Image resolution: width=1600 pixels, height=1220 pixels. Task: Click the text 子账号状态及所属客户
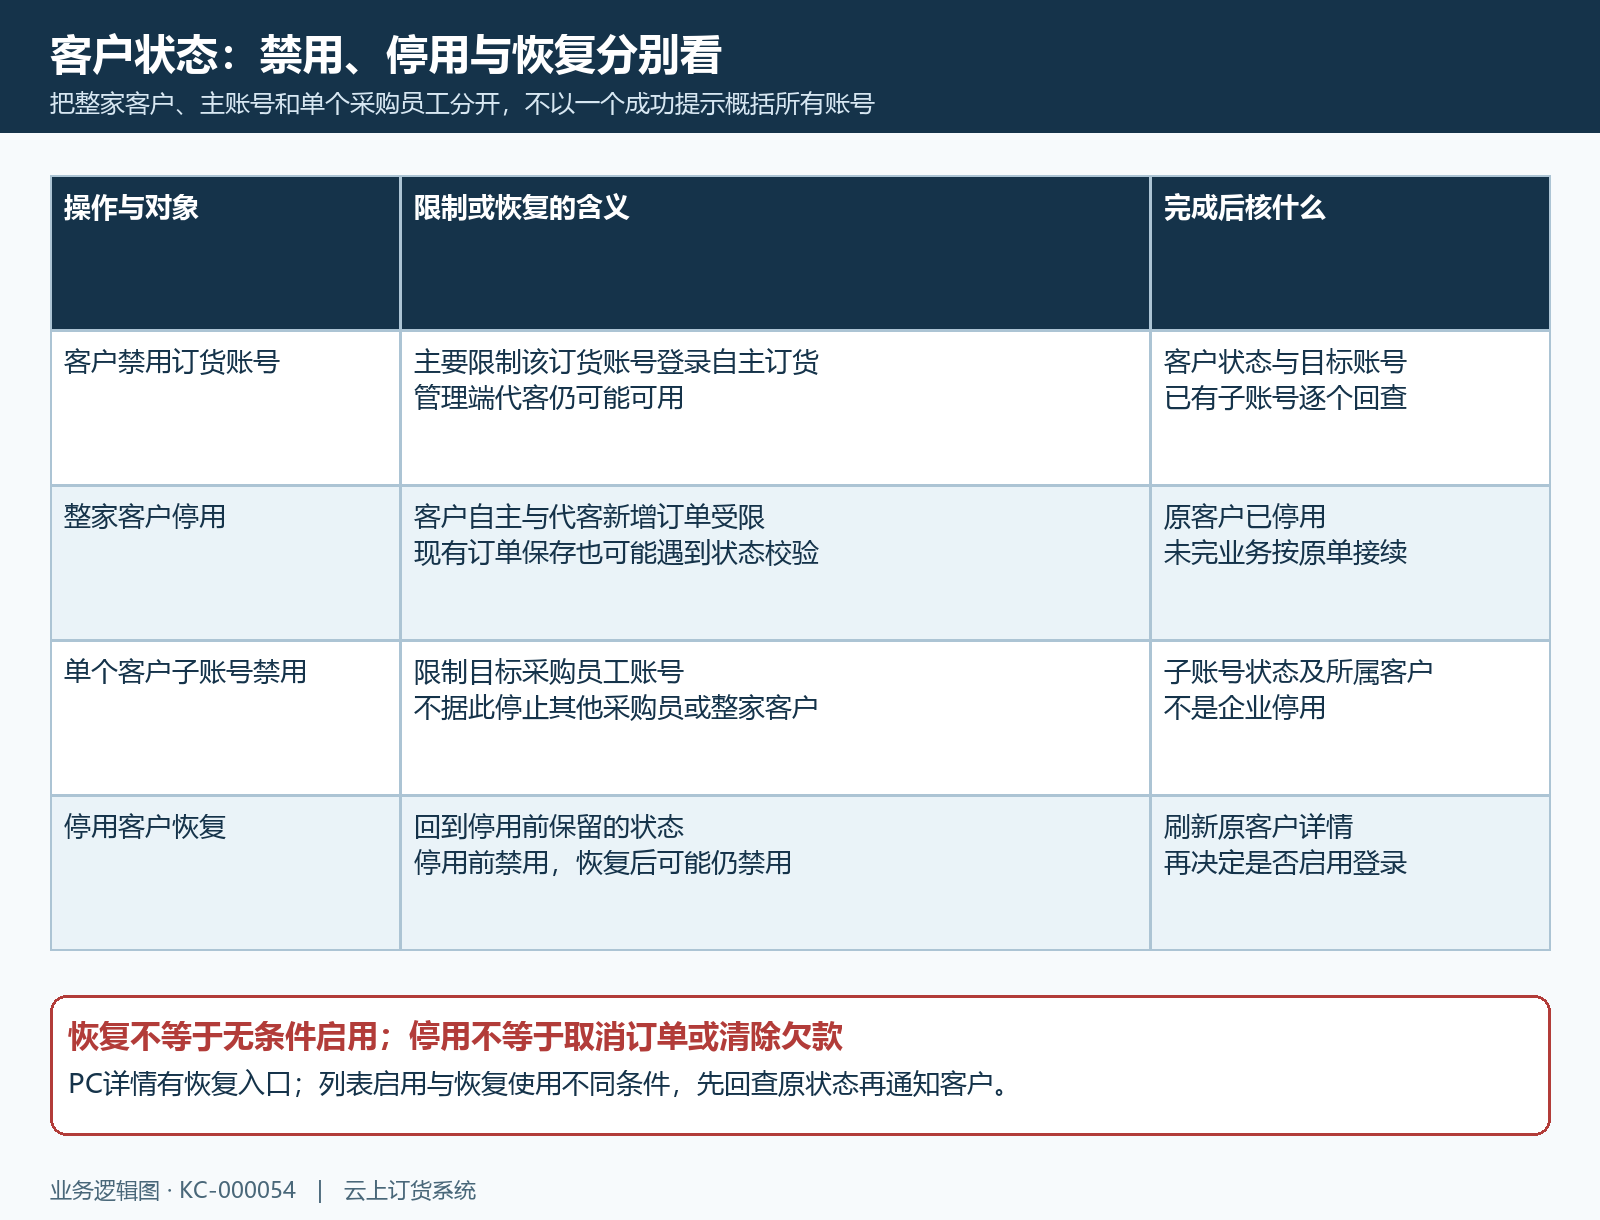[x=1298, y=672]
